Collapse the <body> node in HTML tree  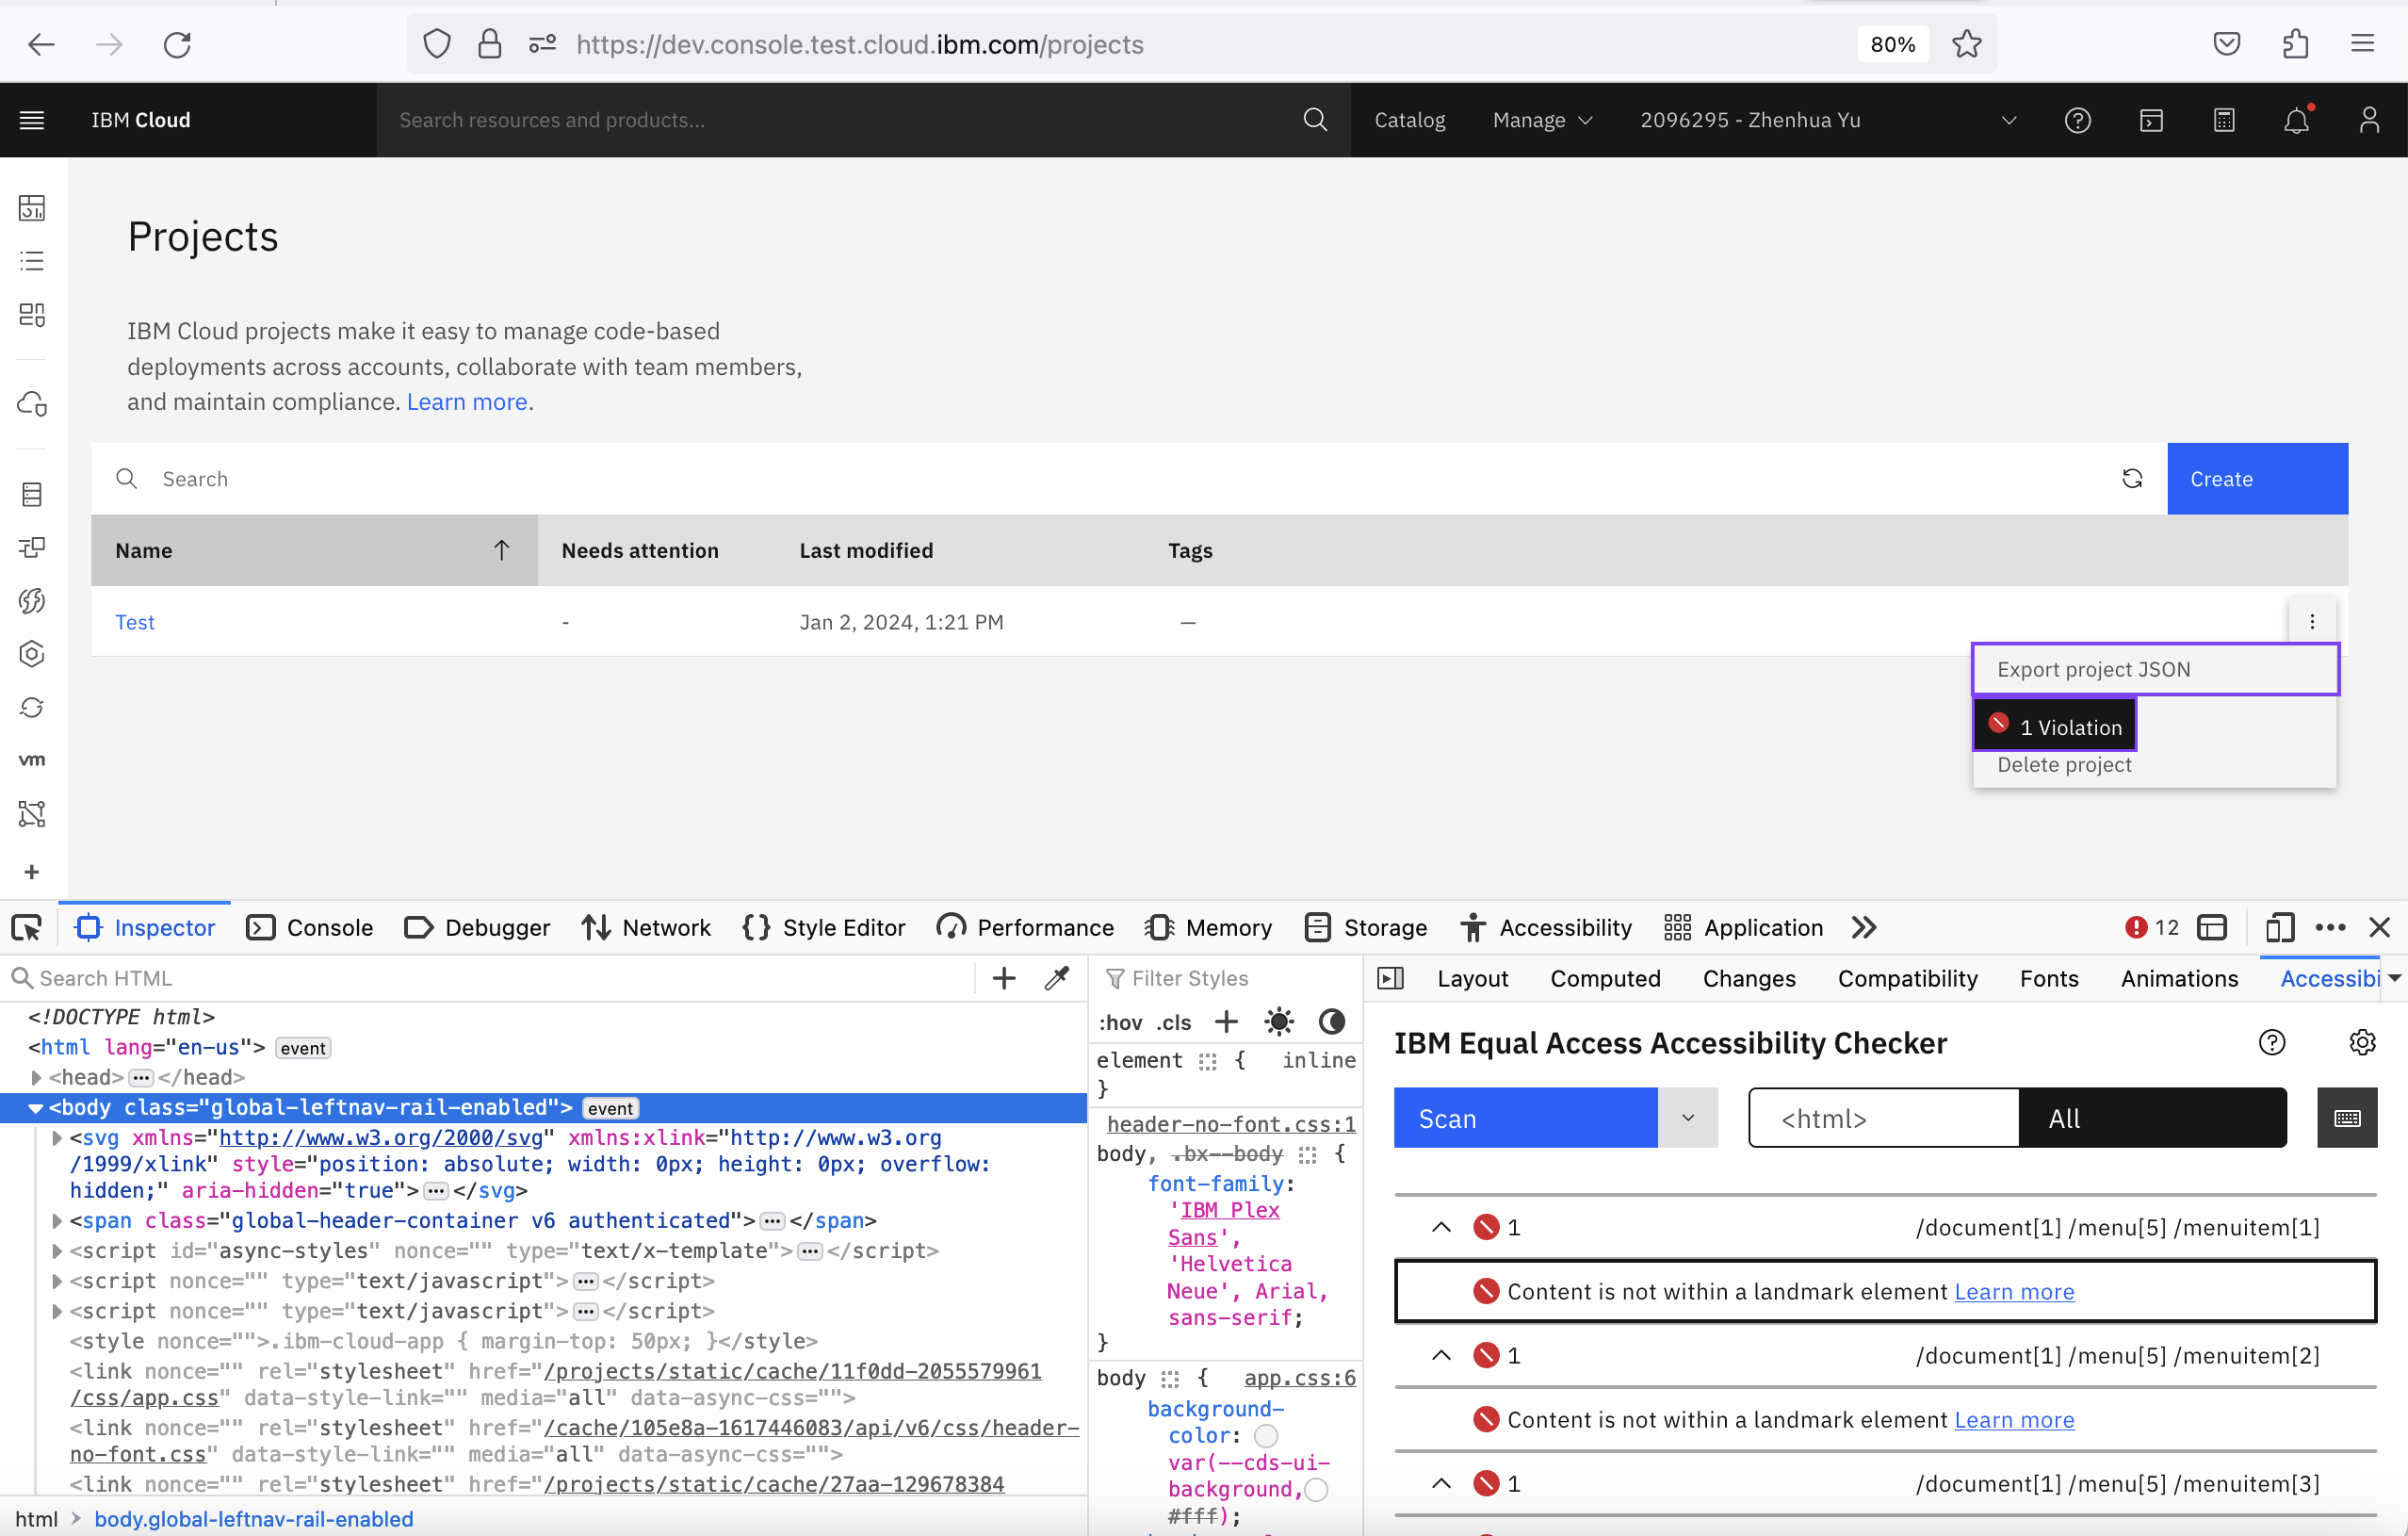pos(36,1108)
